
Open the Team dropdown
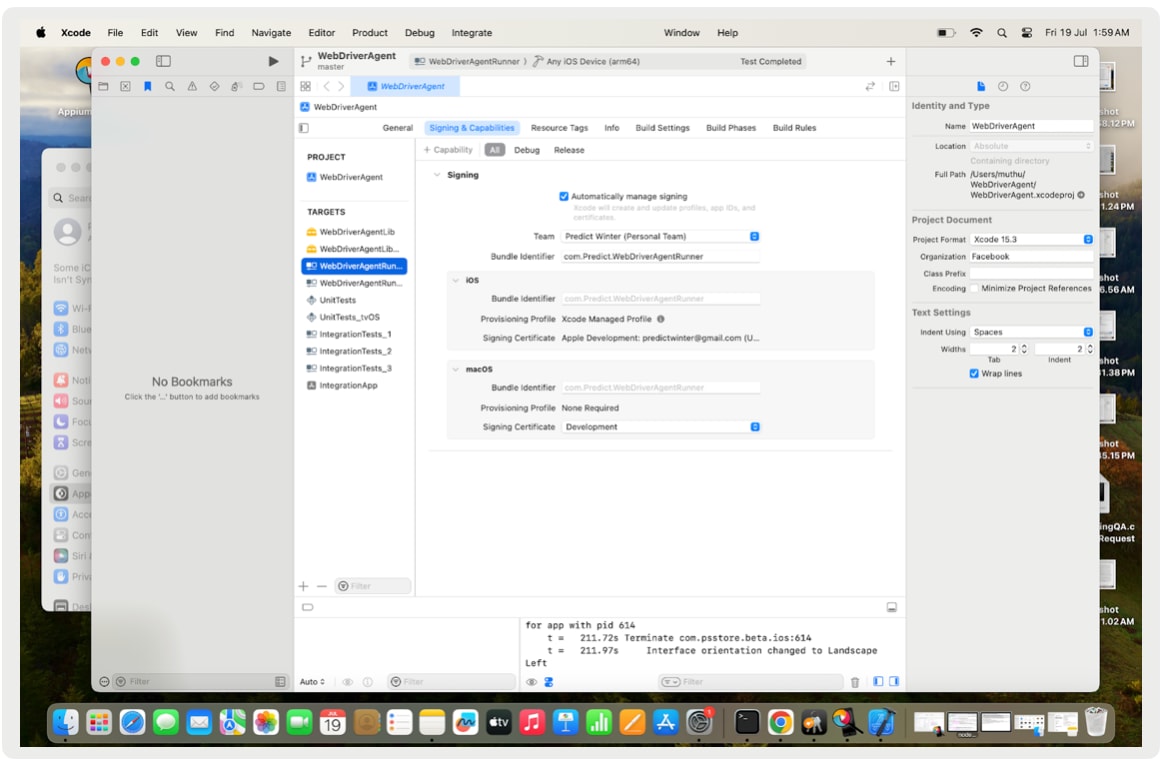tap(660, 236)
